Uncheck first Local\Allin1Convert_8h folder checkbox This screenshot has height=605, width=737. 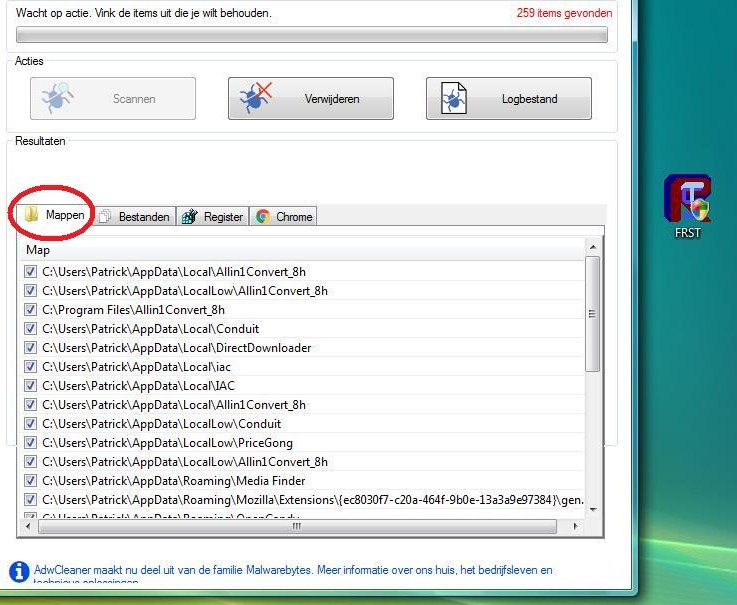[x=31, y=272]
